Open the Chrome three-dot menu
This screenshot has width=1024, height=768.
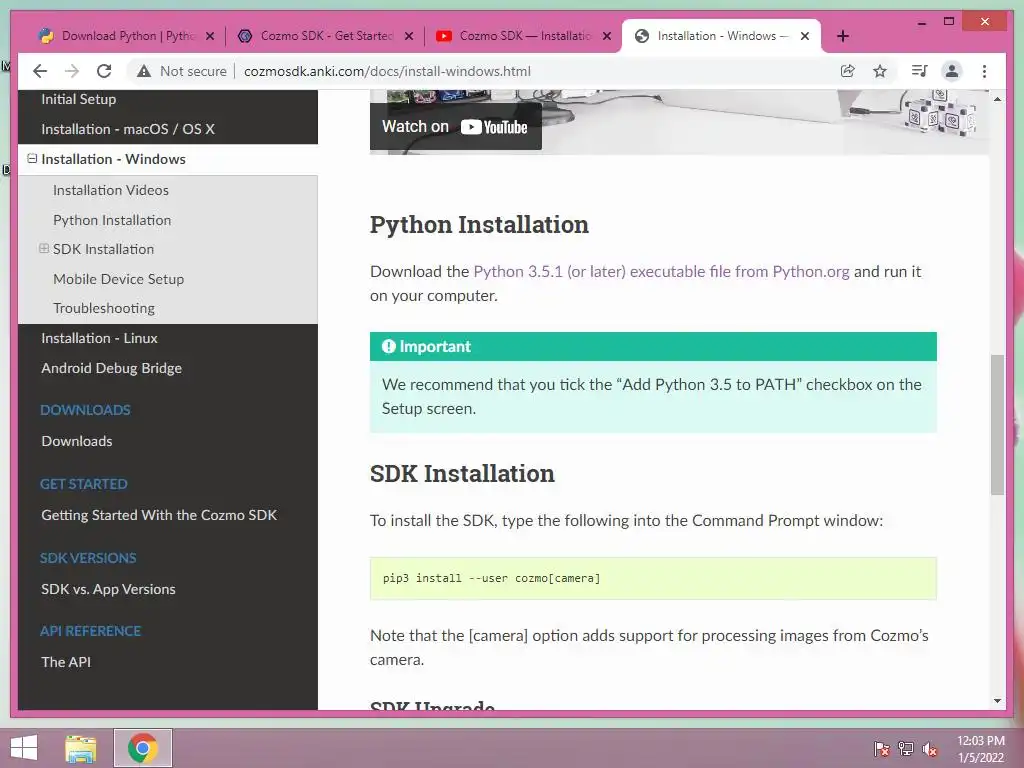[984, 71]
